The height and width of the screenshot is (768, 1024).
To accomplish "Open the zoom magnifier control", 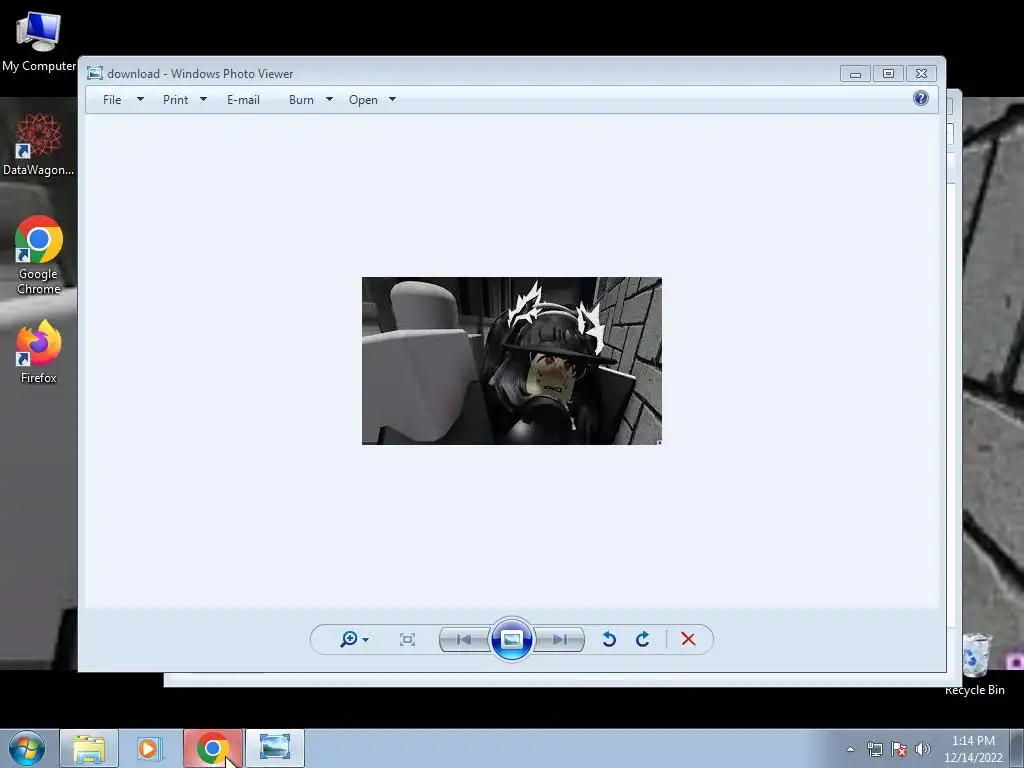I will [349, 639].
